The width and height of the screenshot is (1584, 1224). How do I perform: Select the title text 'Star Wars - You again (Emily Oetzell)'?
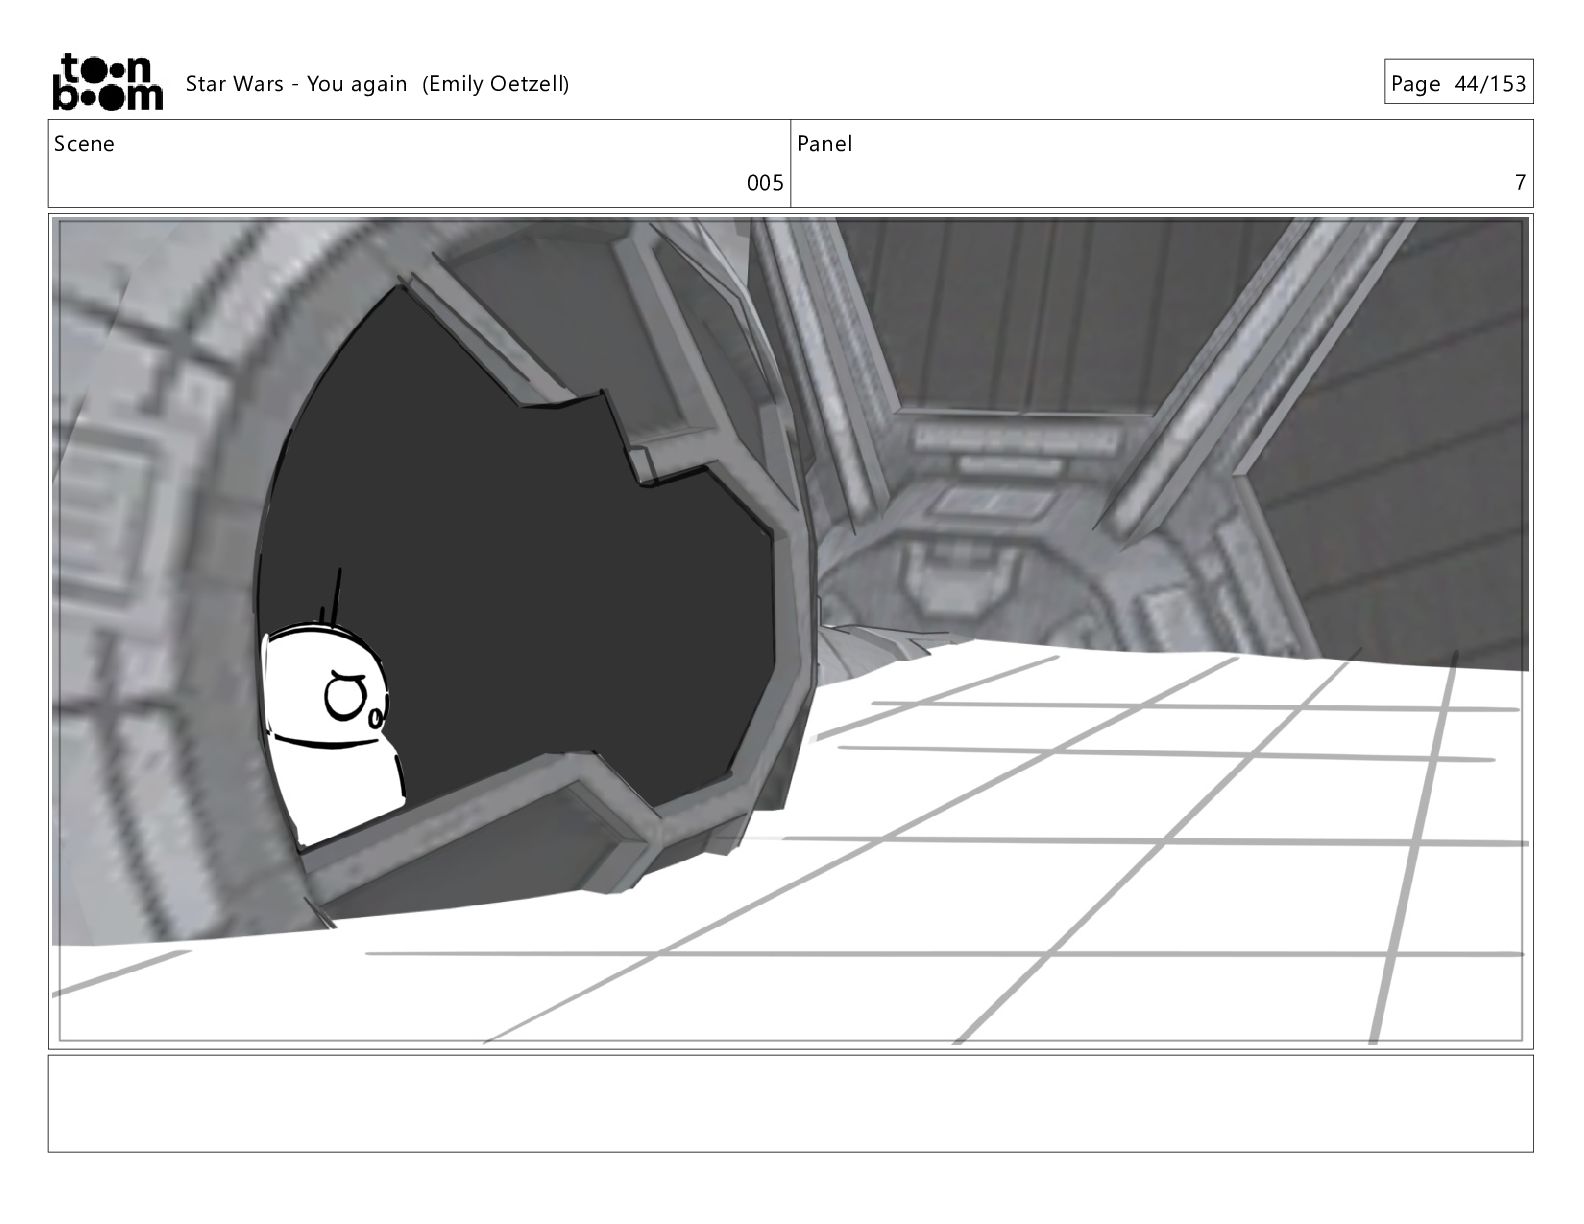click(x=377, y=84)
